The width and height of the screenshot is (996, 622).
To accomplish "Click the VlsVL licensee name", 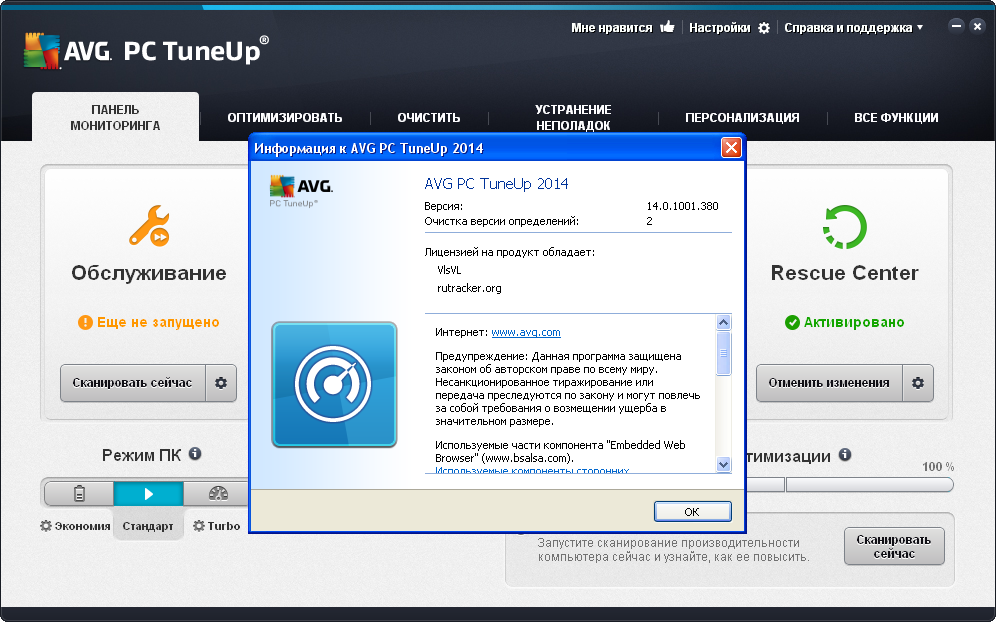I will pyautogui.click(x=449, y=270).
